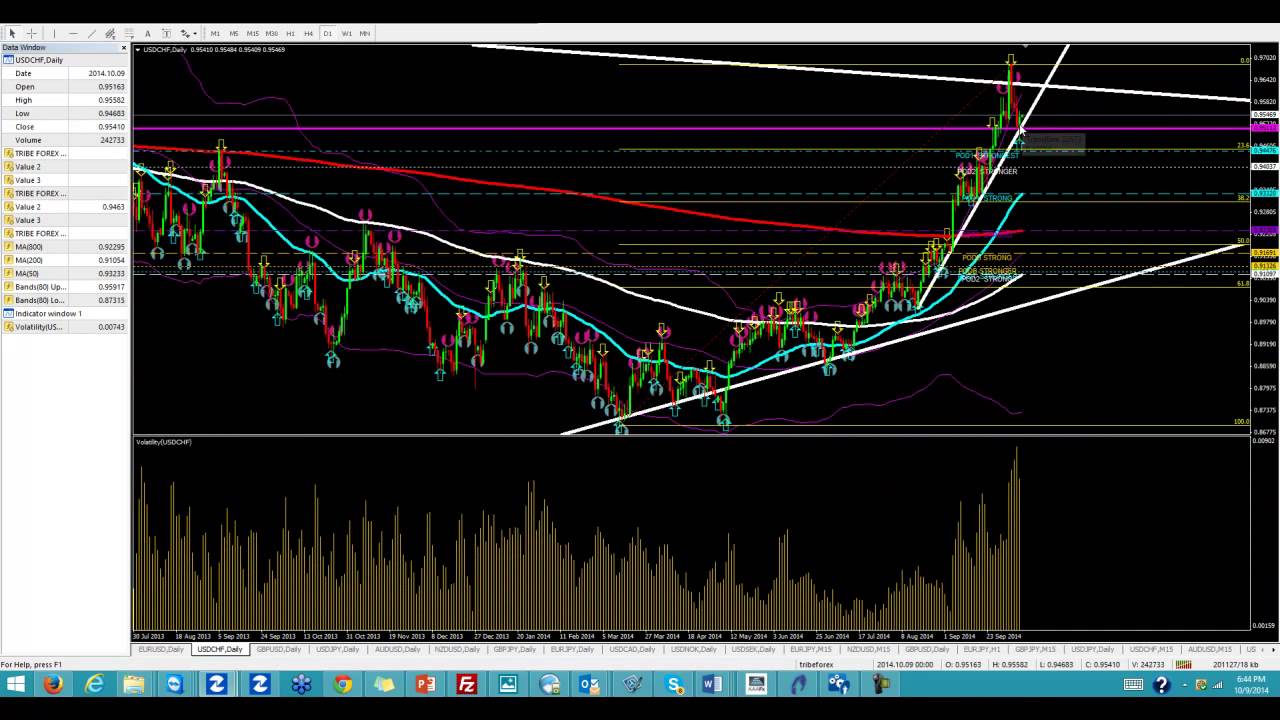Open FileZilla from taskbar
This screenshot has height=720, width=1280.
tap(467, 685)
